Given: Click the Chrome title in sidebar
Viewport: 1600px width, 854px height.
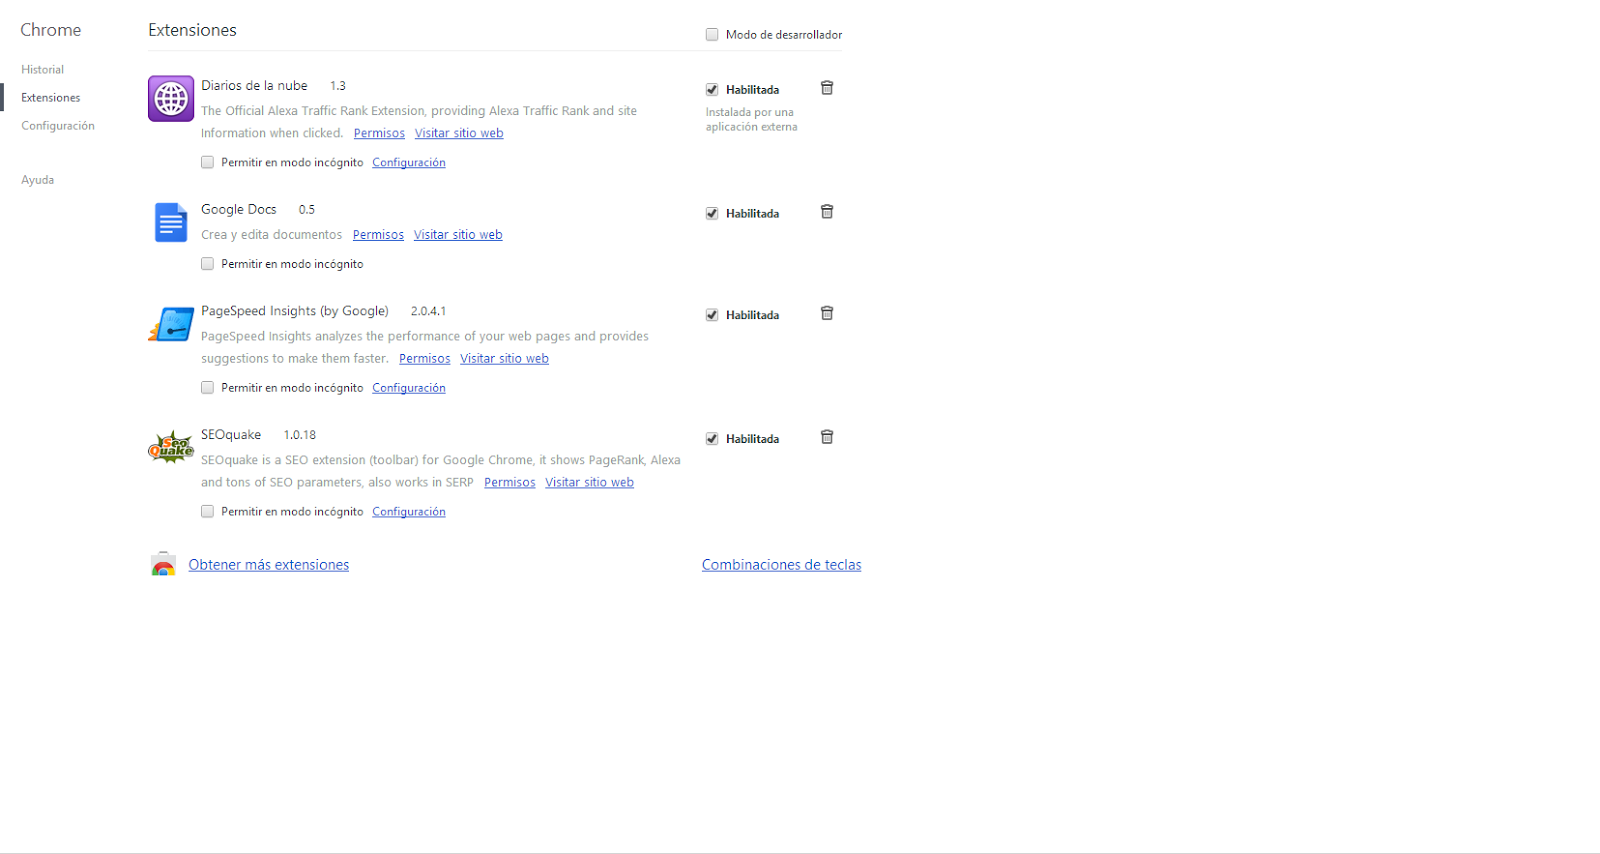Looking at the screenshot, I should (x=50, y=30).
